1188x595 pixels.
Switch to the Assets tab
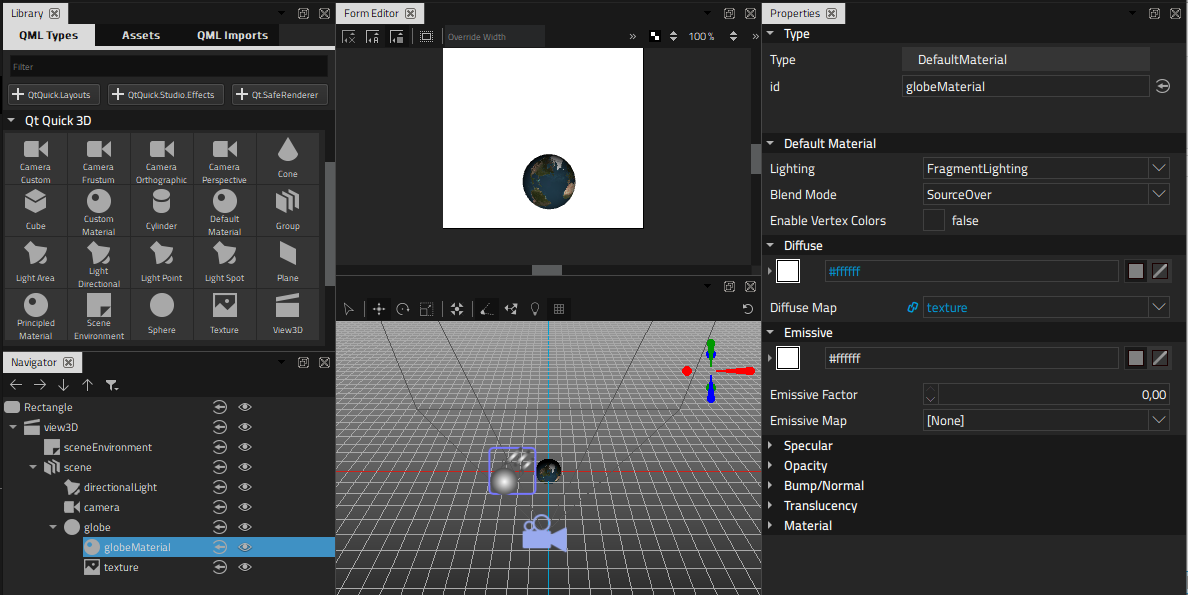[x=140, y=34]
